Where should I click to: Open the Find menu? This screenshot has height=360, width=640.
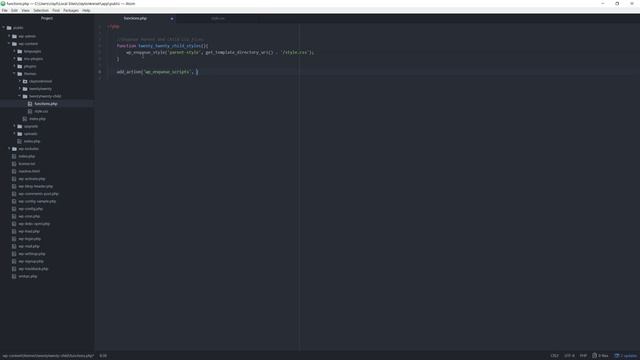click(x=56, y=10)
